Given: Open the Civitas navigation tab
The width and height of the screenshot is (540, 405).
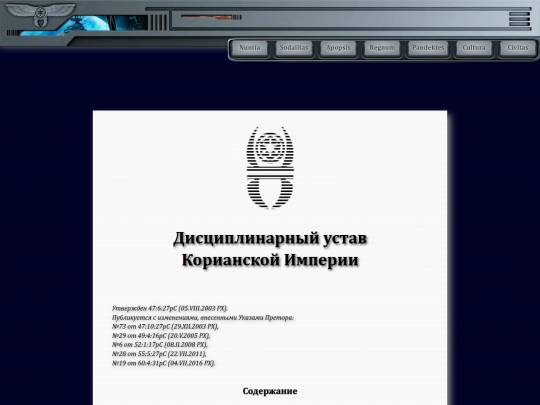Looking at the screenshot, I should (x=518, y=48).
